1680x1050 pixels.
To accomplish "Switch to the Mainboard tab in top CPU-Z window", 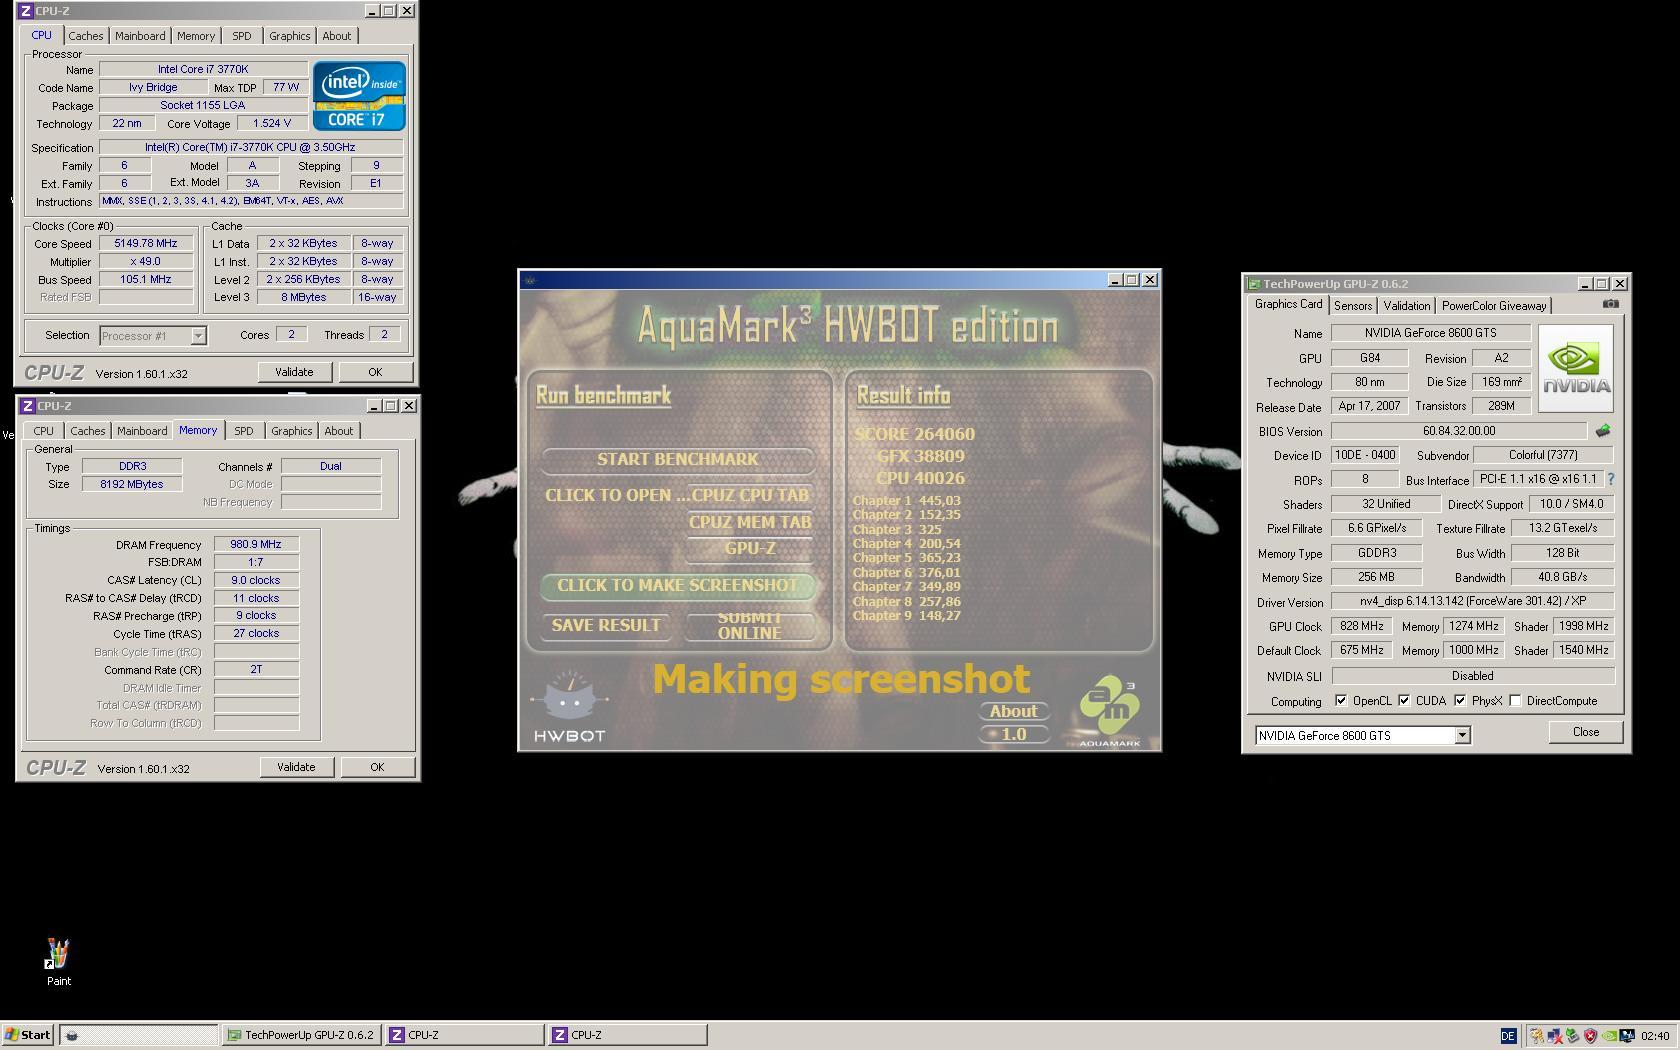I will 140,36.
